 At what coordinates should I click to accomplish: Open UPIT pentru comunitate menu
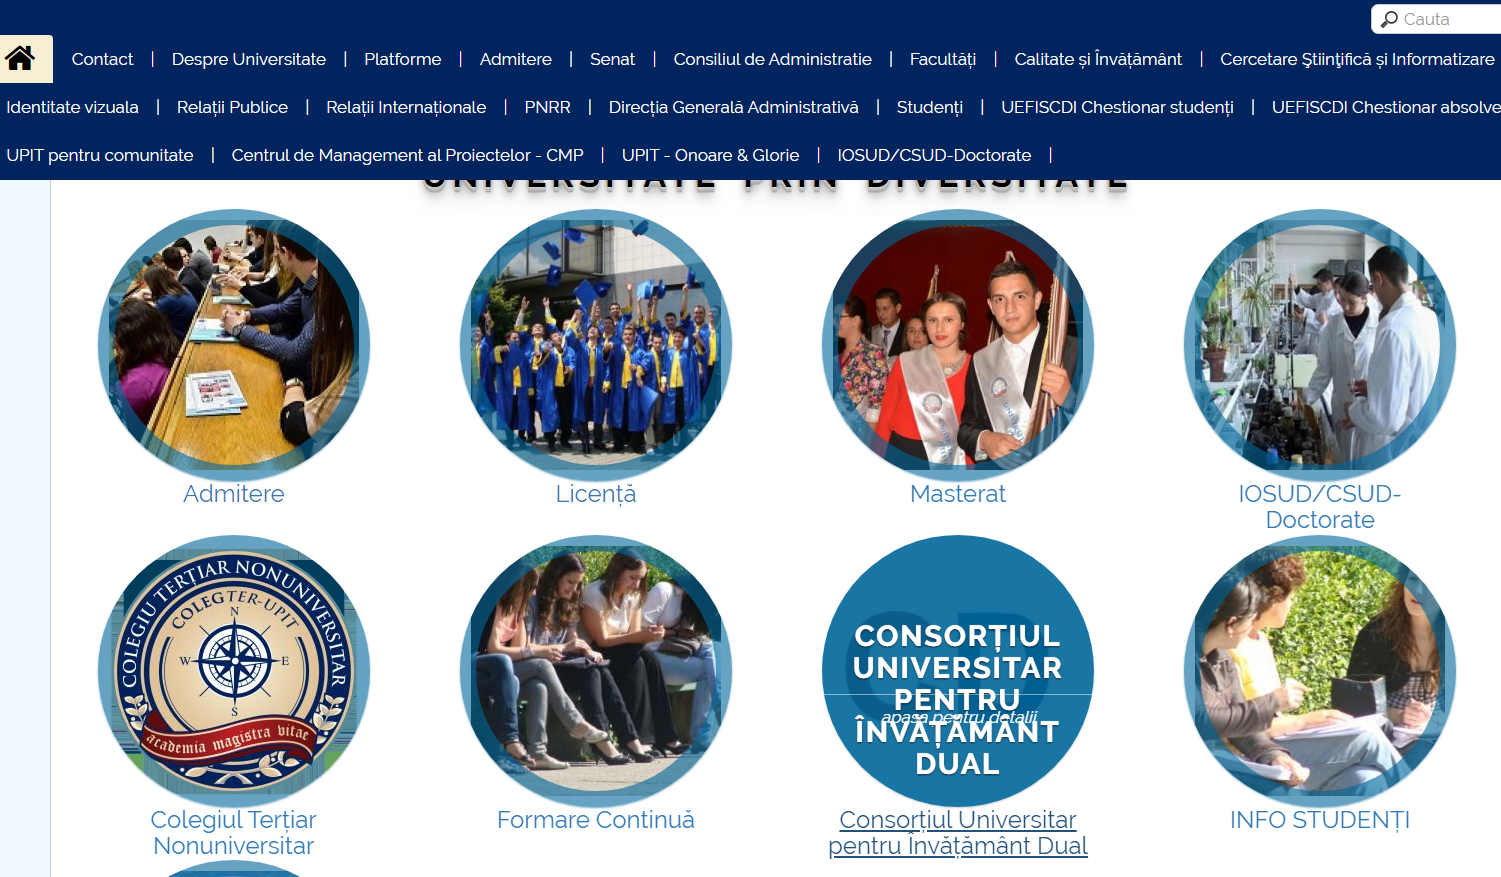coord(100,155)
